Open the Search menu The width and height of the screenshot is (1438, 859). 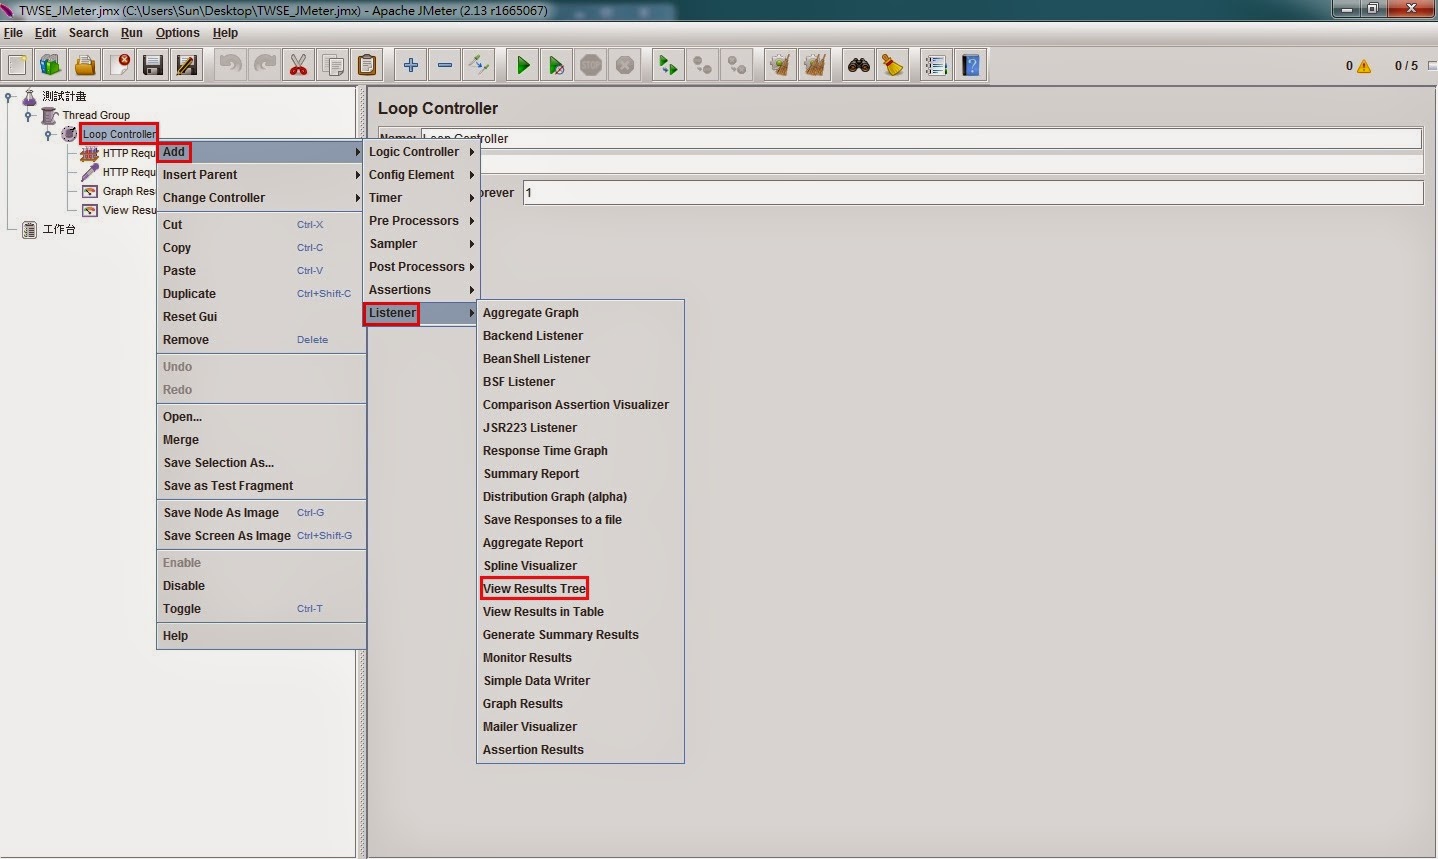[x=88, y=33]
